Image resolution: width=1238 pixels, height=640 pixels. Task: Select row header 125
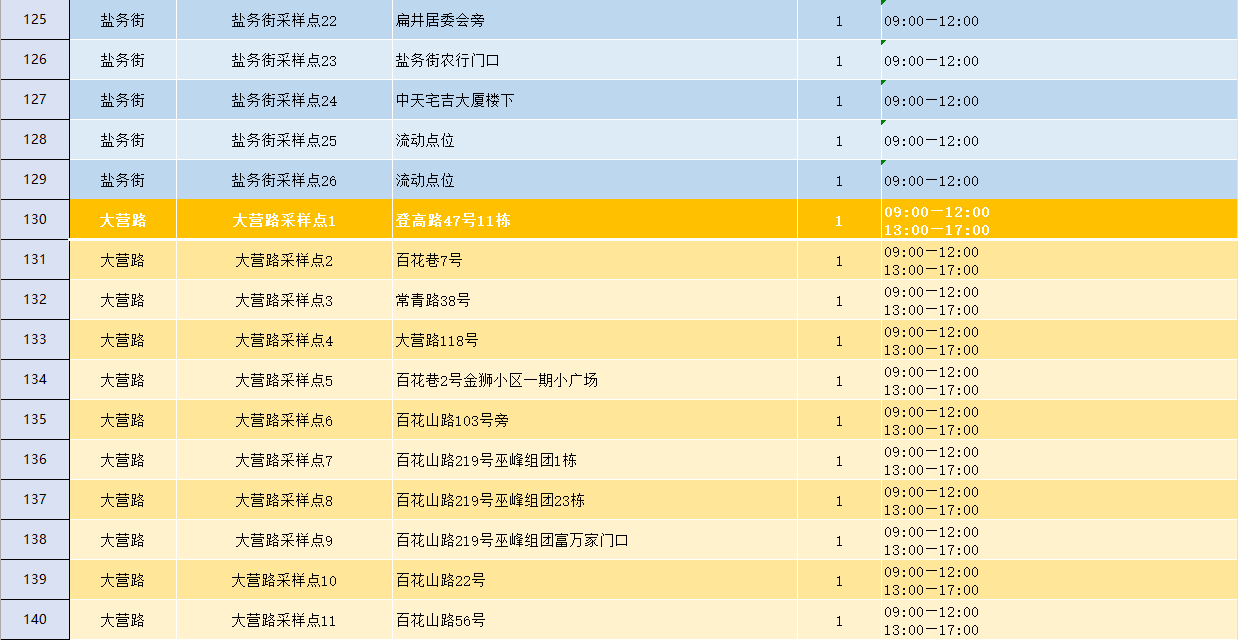click(x=35, y=20)
